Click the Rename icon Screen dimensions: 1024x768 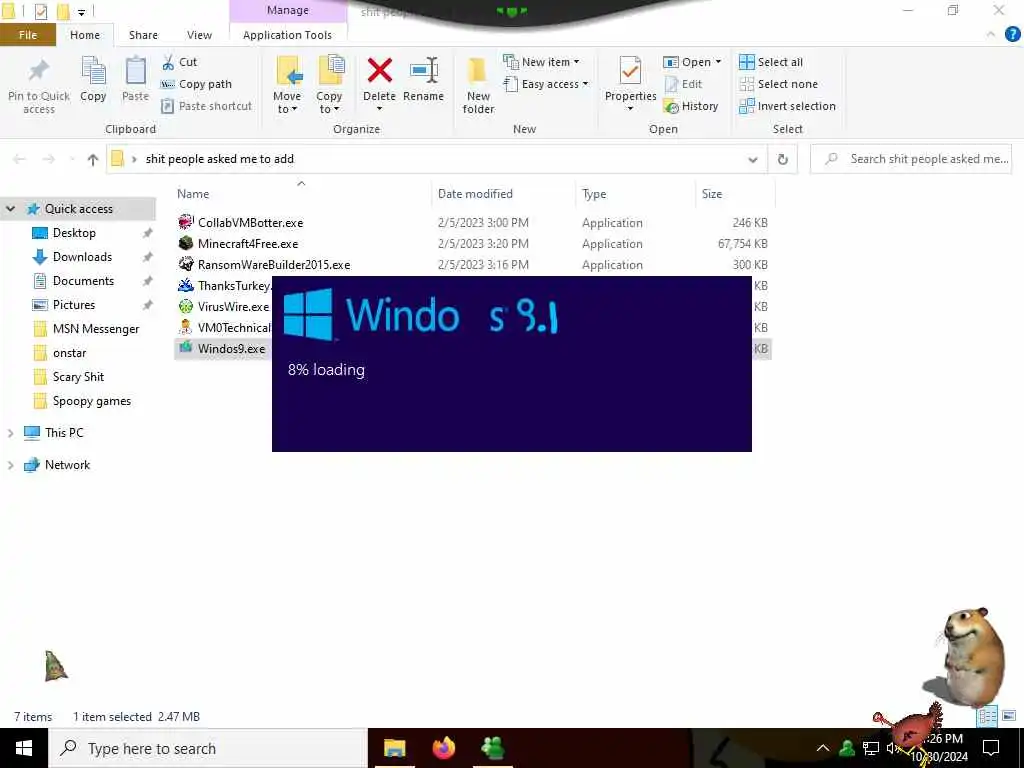(x=423, y=71)
